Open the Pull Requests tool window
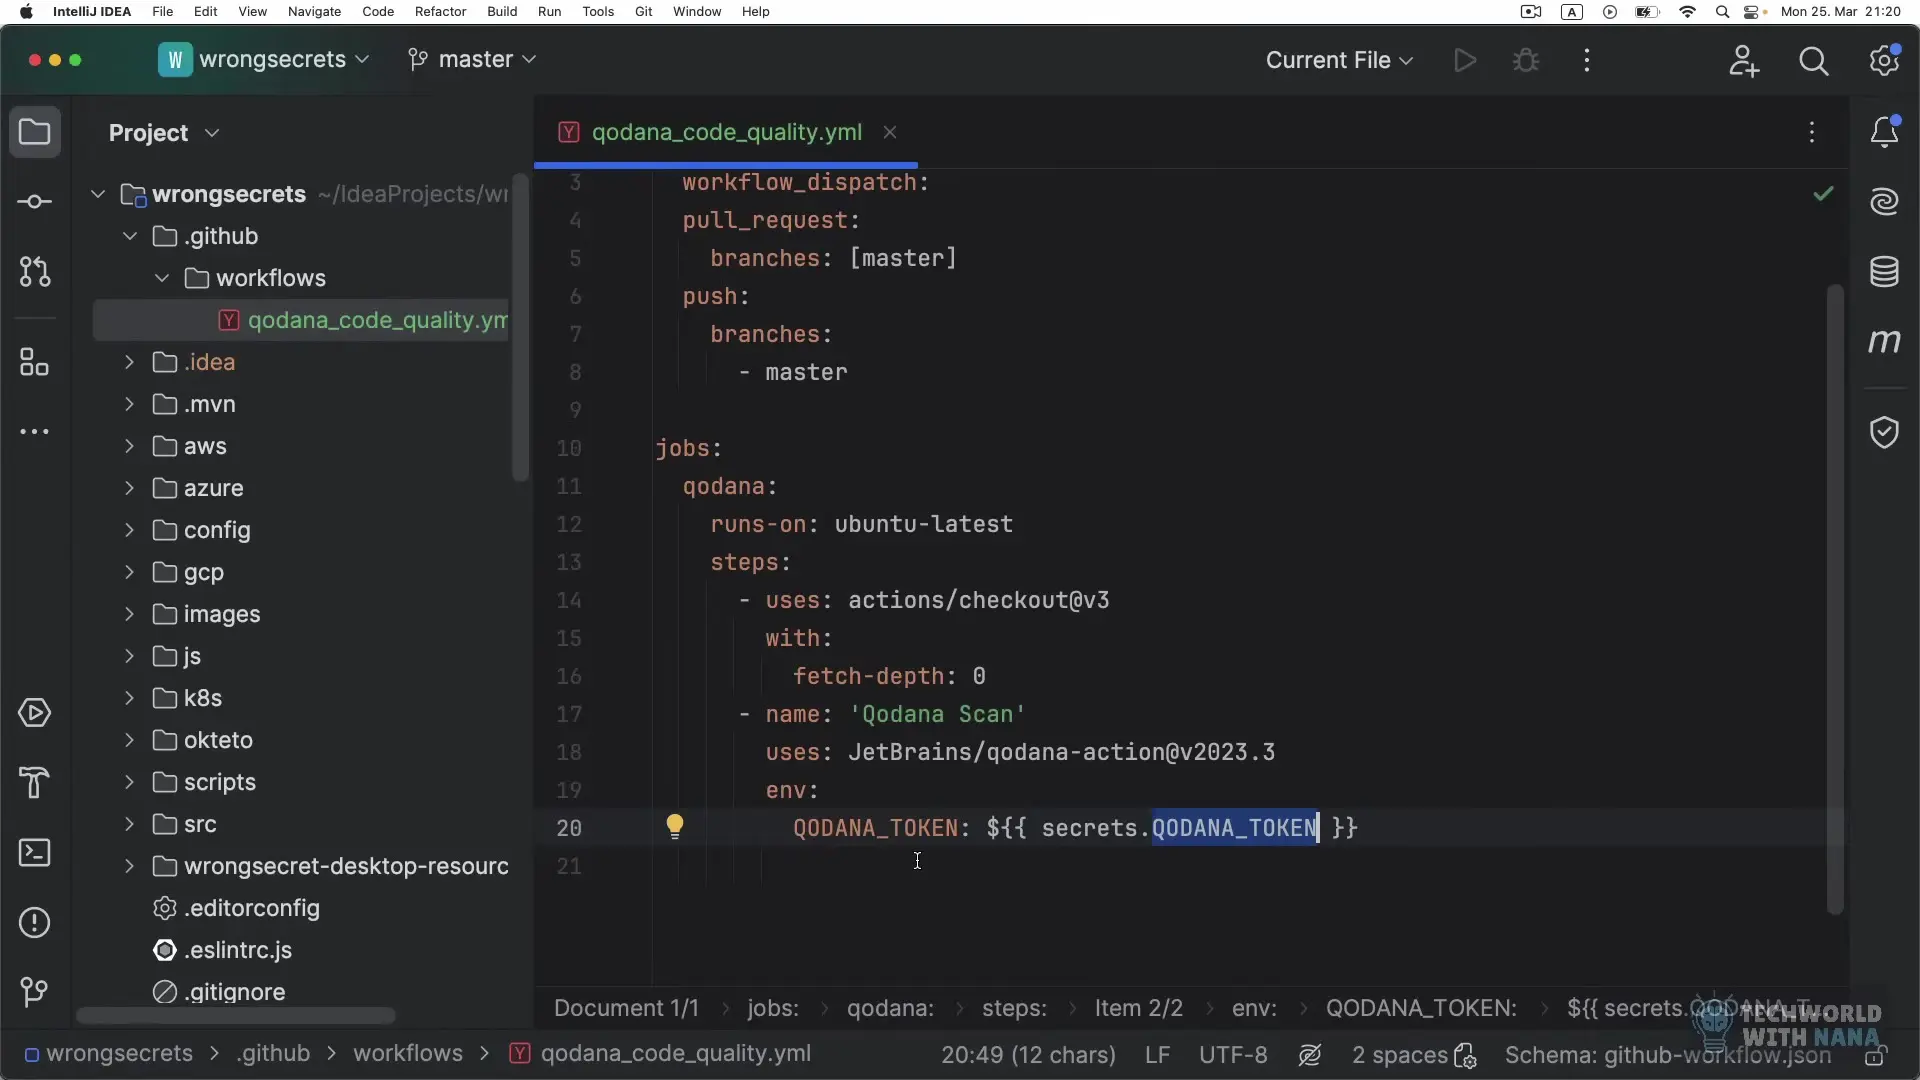 coord(35,272)
